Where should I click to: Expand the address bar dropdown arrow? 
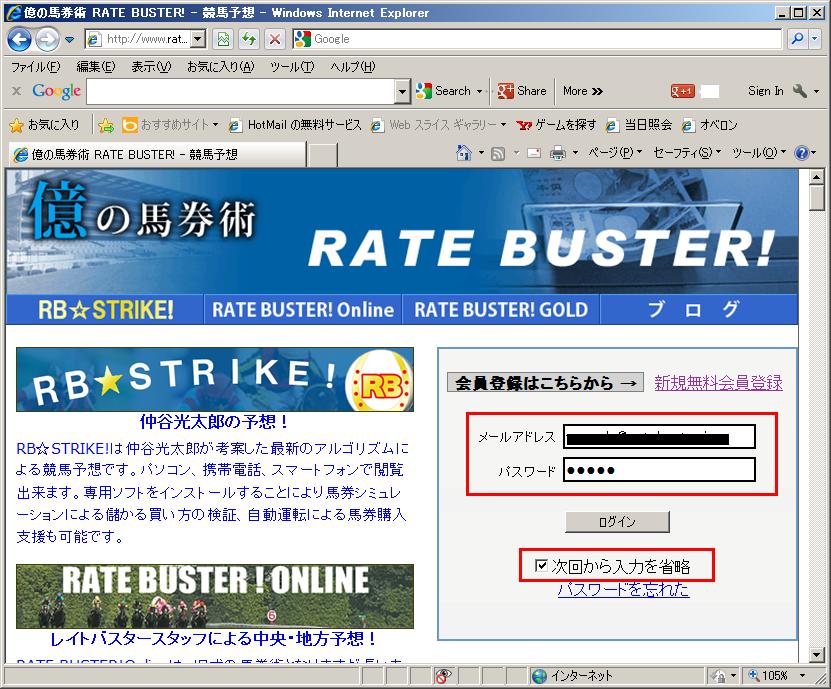(198, 39)
